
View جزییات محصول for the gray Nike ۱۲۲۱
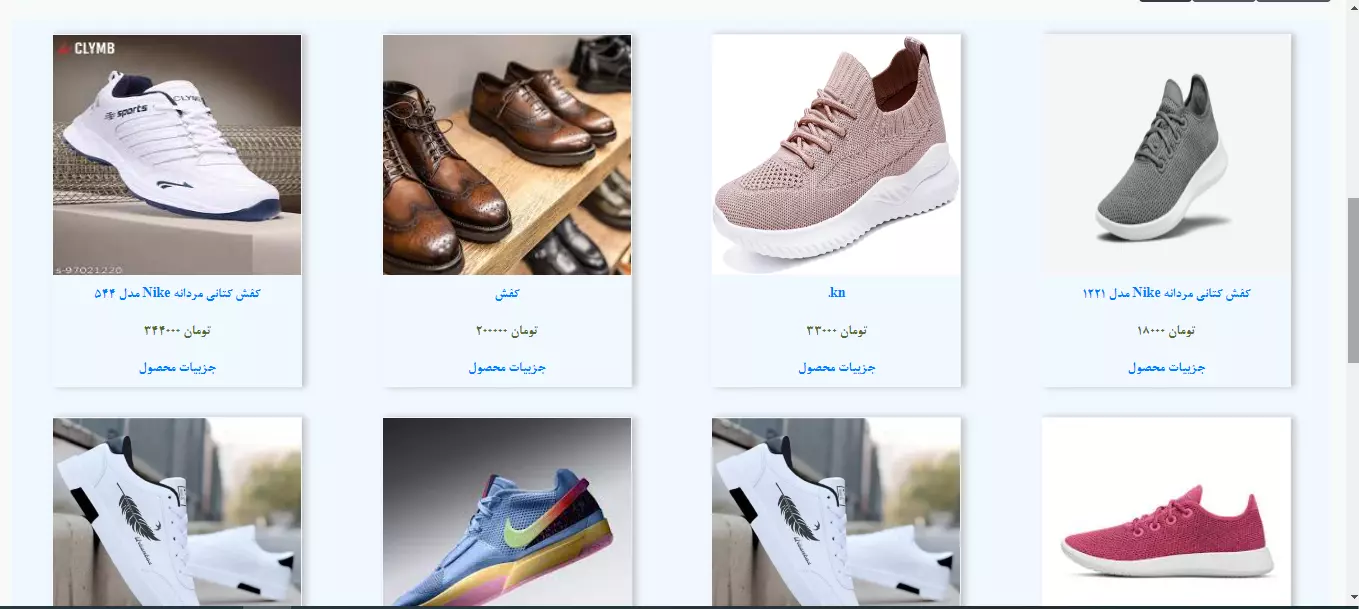pos(1166,367)
